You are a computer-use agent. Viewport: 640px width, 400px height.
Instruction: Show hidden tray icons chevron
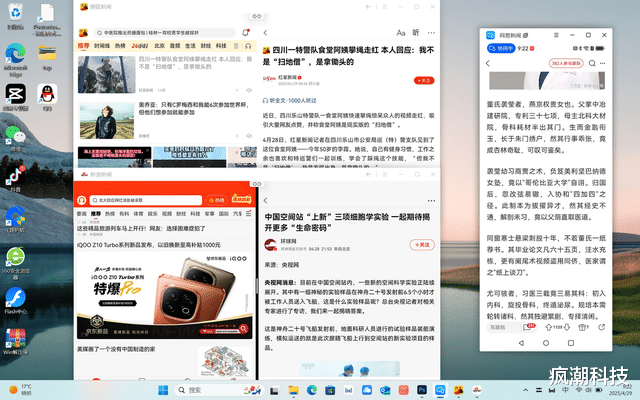[525, 390]
